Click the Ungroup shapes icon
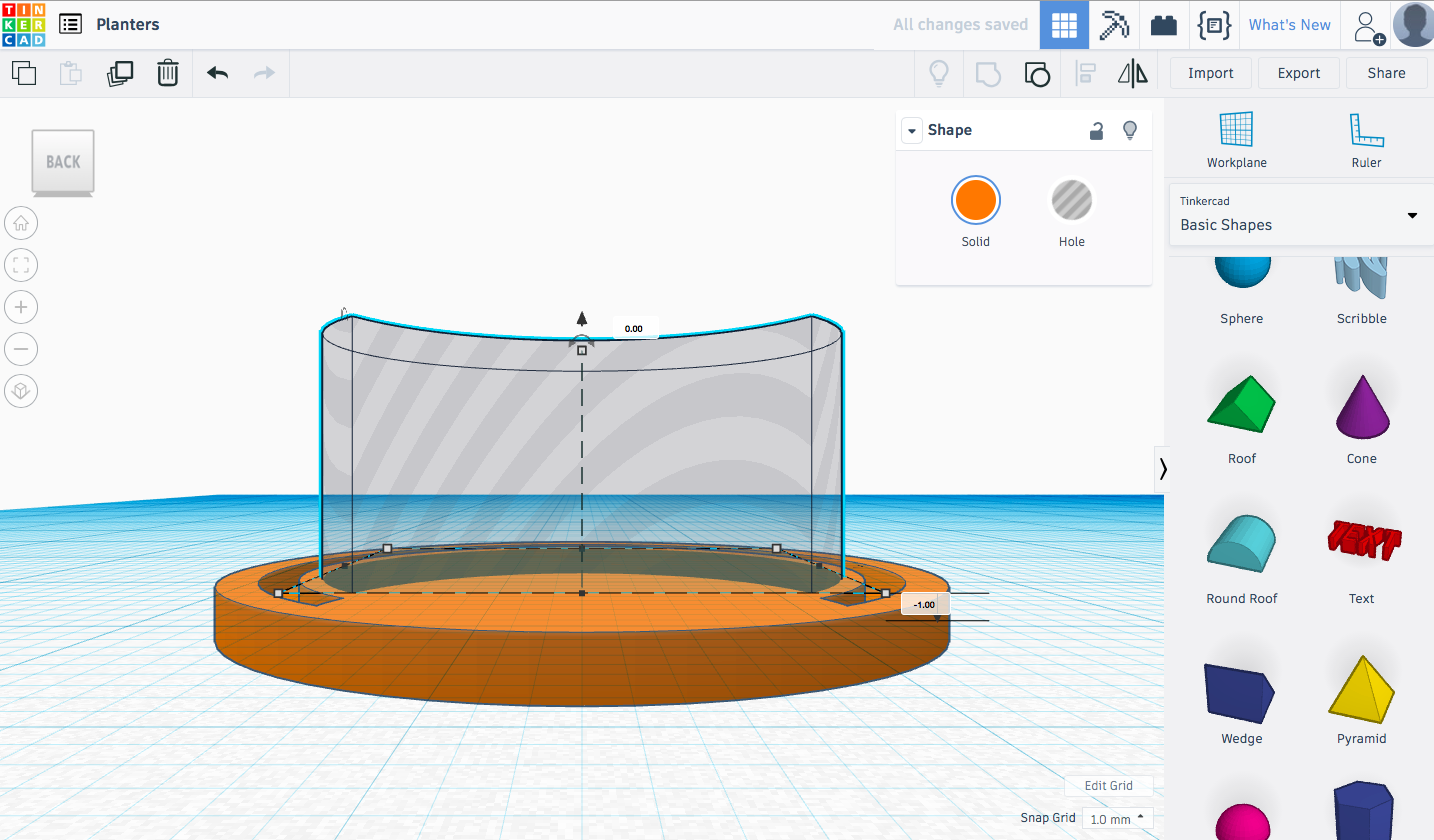 tap(1037, 73)
